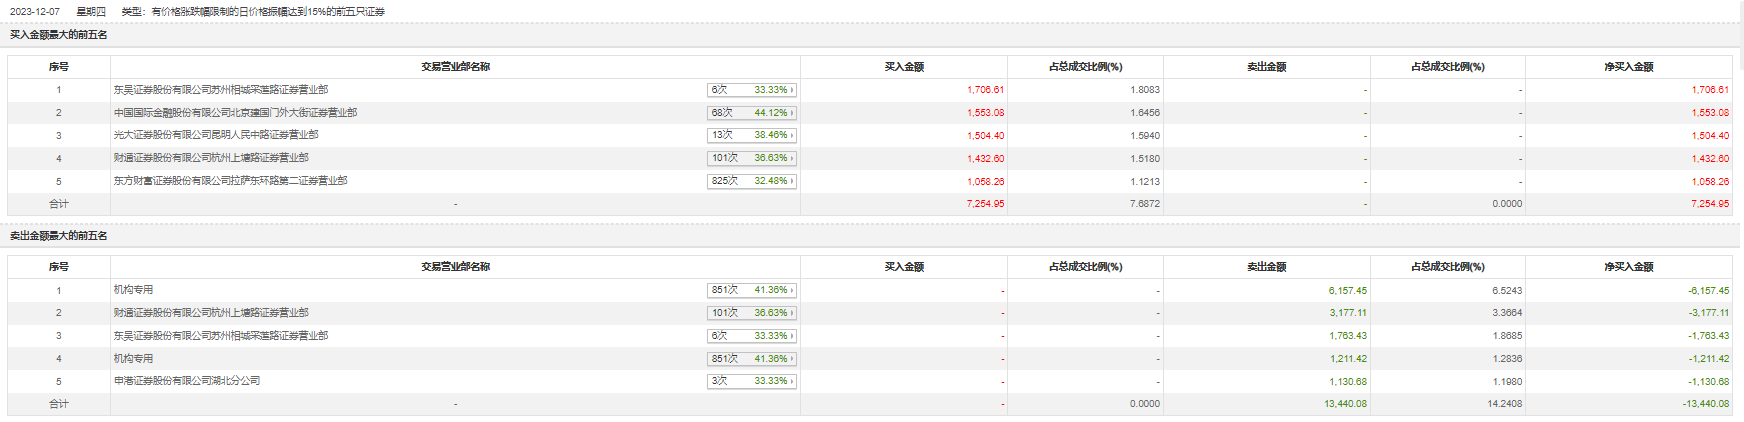Open the 光大证券 昆明人民中路 brokerage link
Screen dimensions: 1744x422
pyautogui.click(x=216, y=135)
